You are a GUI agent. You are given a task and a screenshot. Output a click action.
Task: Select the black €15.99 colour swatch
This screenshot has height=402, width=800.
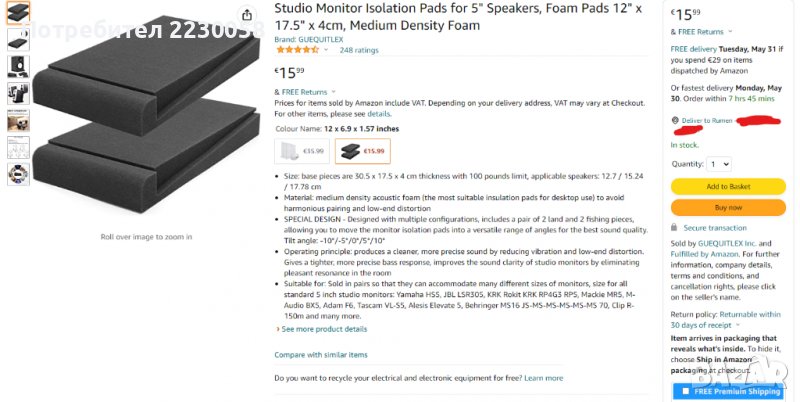363,151
